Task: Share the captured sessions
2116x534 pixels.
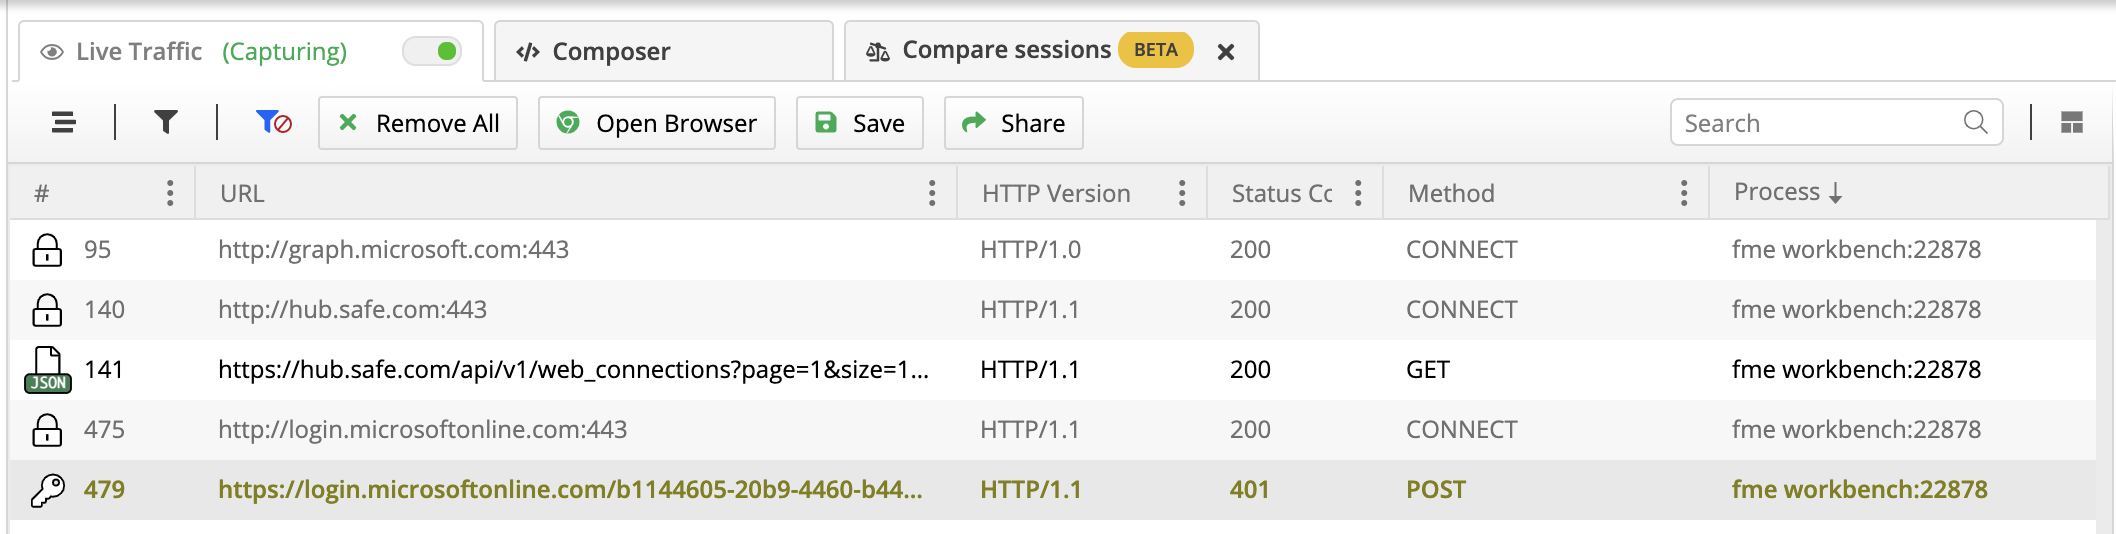Action: click(1014, 123)
